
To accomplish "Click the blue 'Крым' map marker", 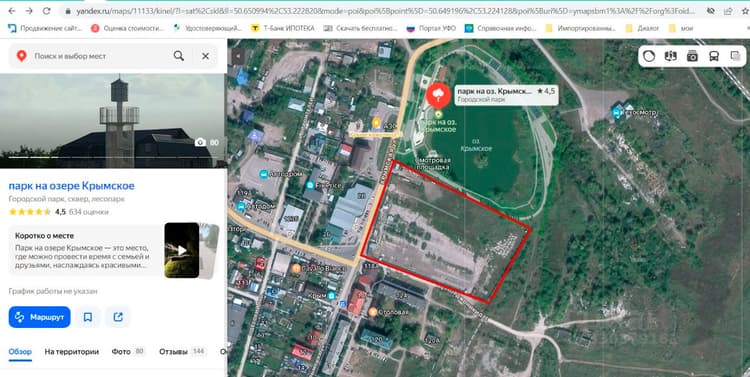I will (x=332, y=296).
